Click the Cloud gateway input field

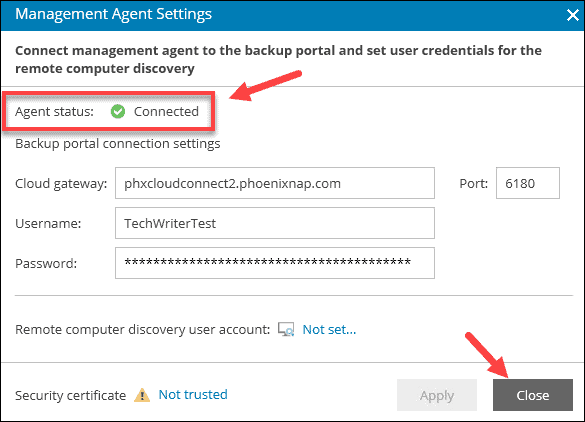[275, 183]
